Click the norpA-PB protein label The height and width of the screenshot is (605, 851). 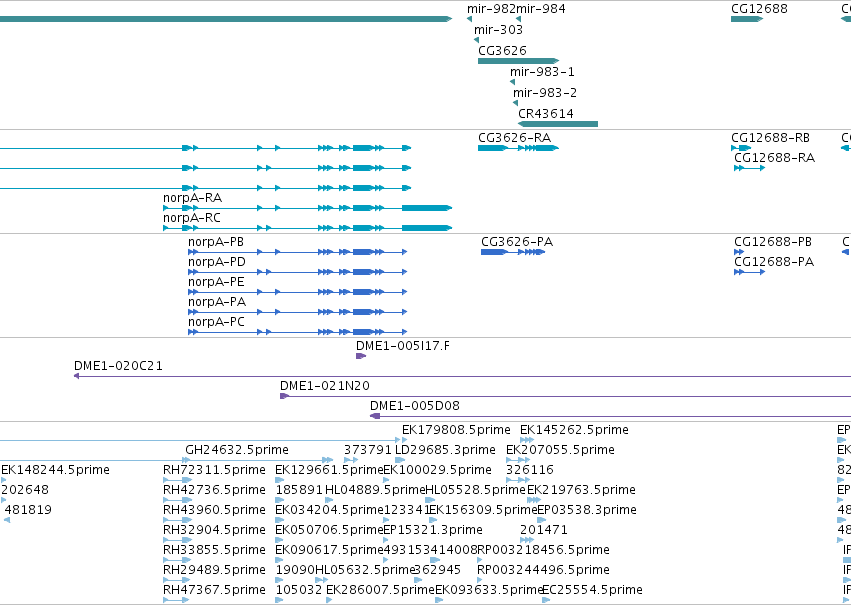click(x=216, y=242)
